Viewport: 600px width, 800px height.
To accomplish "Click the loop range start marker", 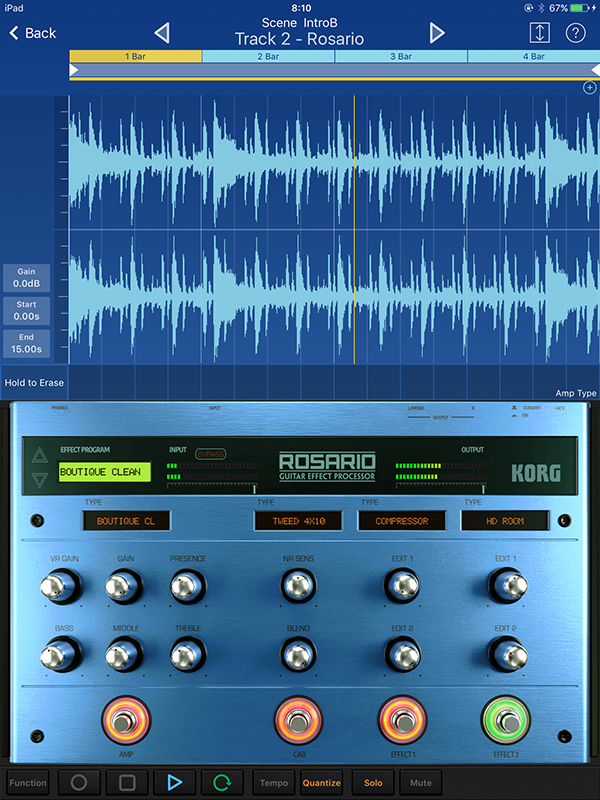I will coord(74,70).
